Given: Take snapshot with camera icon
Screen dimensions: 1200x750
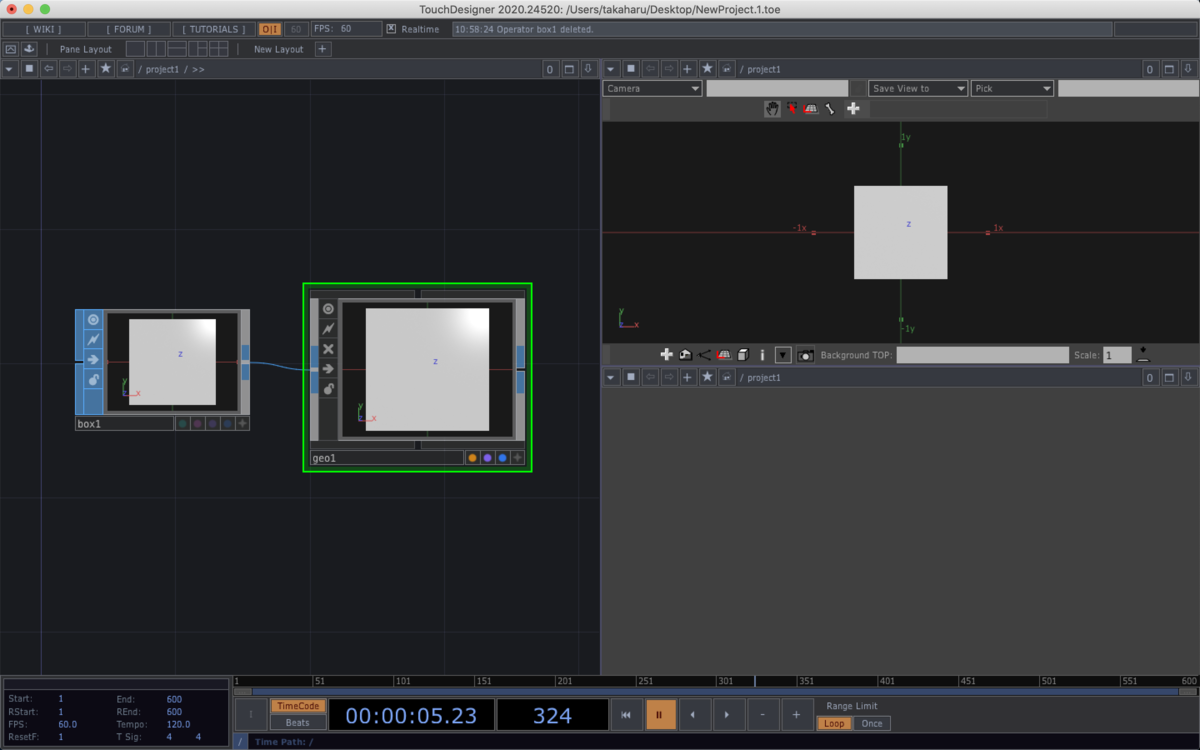Looking at the screenshot, I should (806, 355).
